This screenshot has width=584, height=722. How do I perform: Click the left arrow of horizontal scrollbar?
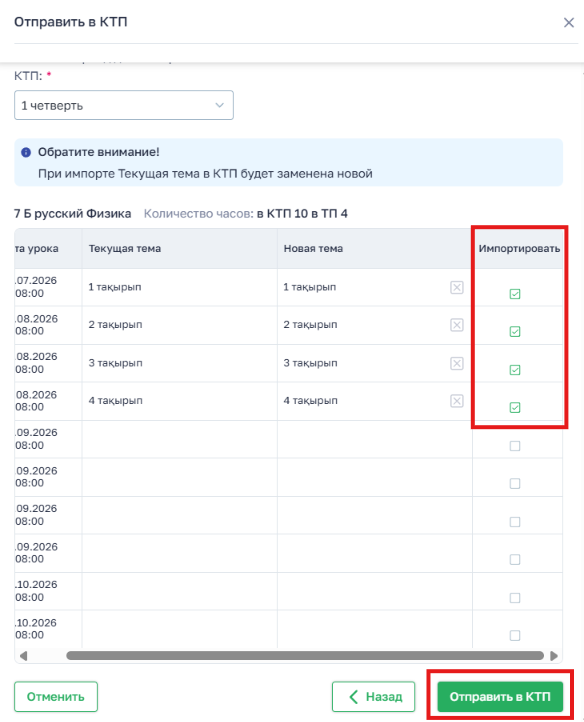(x=23, y=656)
